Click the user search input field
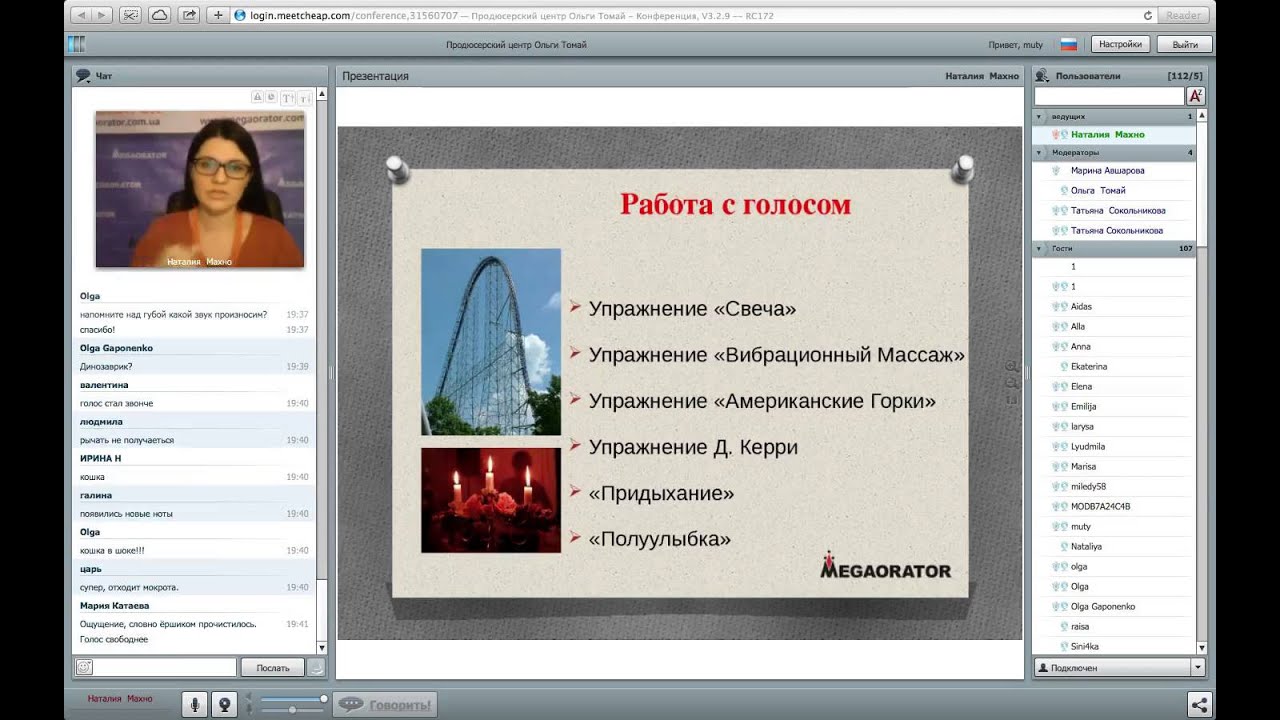Image resolution: width=1280 pixels, height=720 pixels. click(1109, 96)
